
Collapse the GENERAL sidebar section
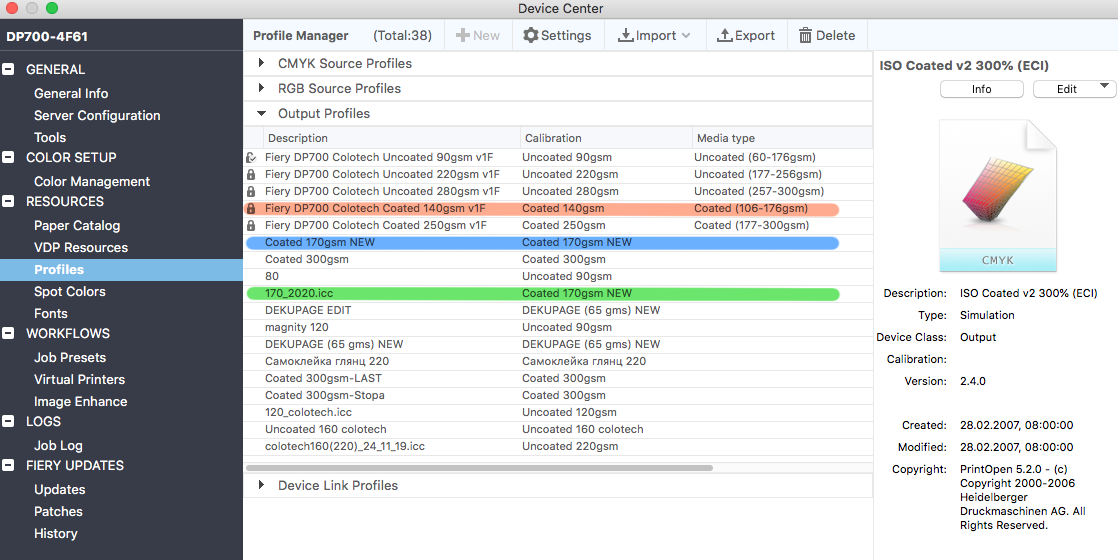9,69
